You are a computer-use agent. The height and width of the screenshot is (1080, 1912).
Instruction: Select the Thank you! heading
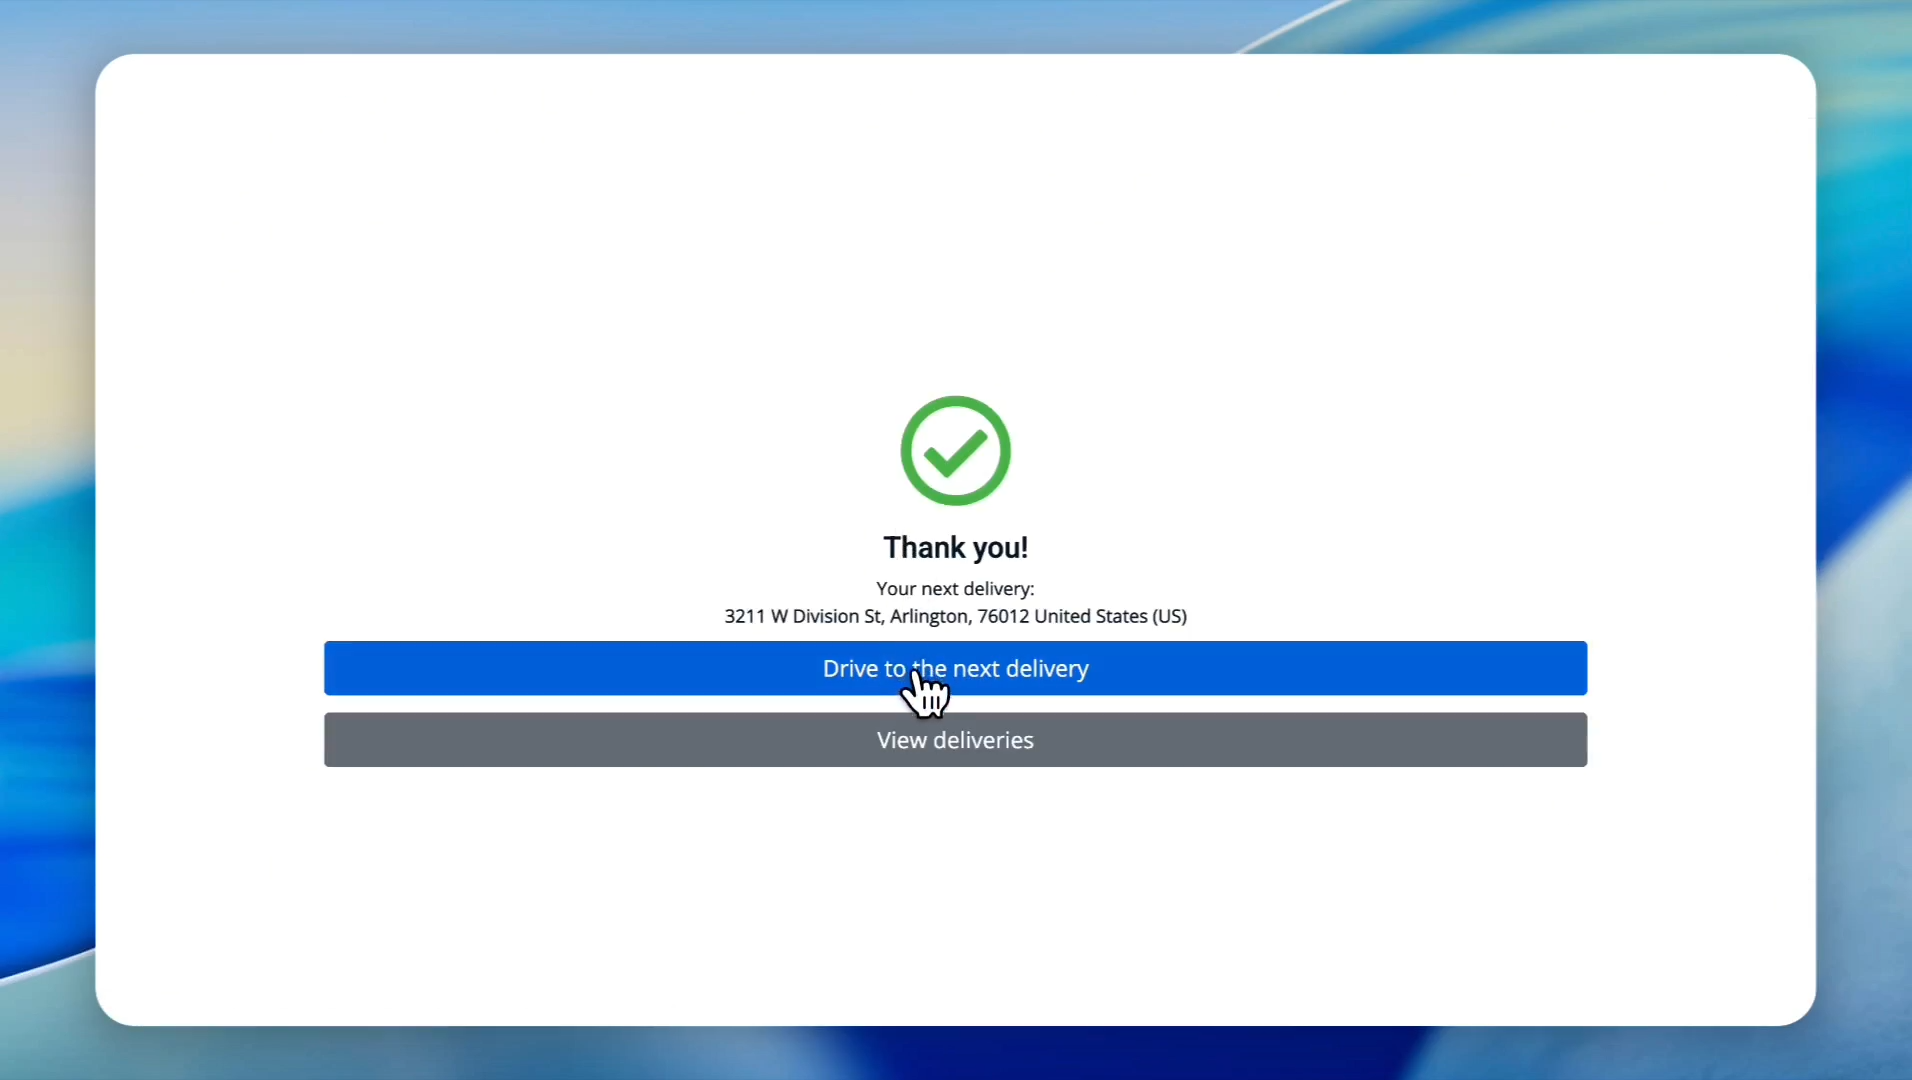point(955,548)
